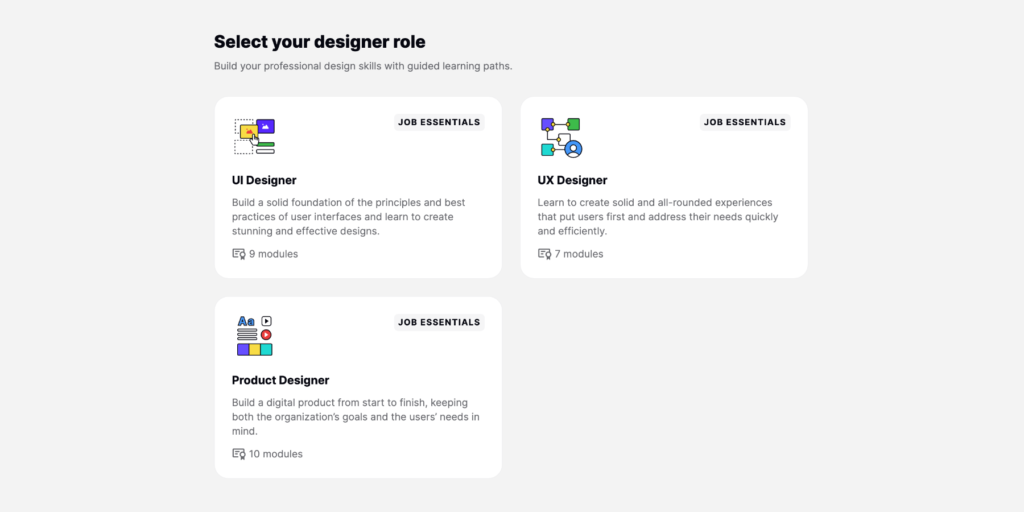The image size is (1024, 512).
Task: Select the UX Designer card description
Action: pos(658,217)
